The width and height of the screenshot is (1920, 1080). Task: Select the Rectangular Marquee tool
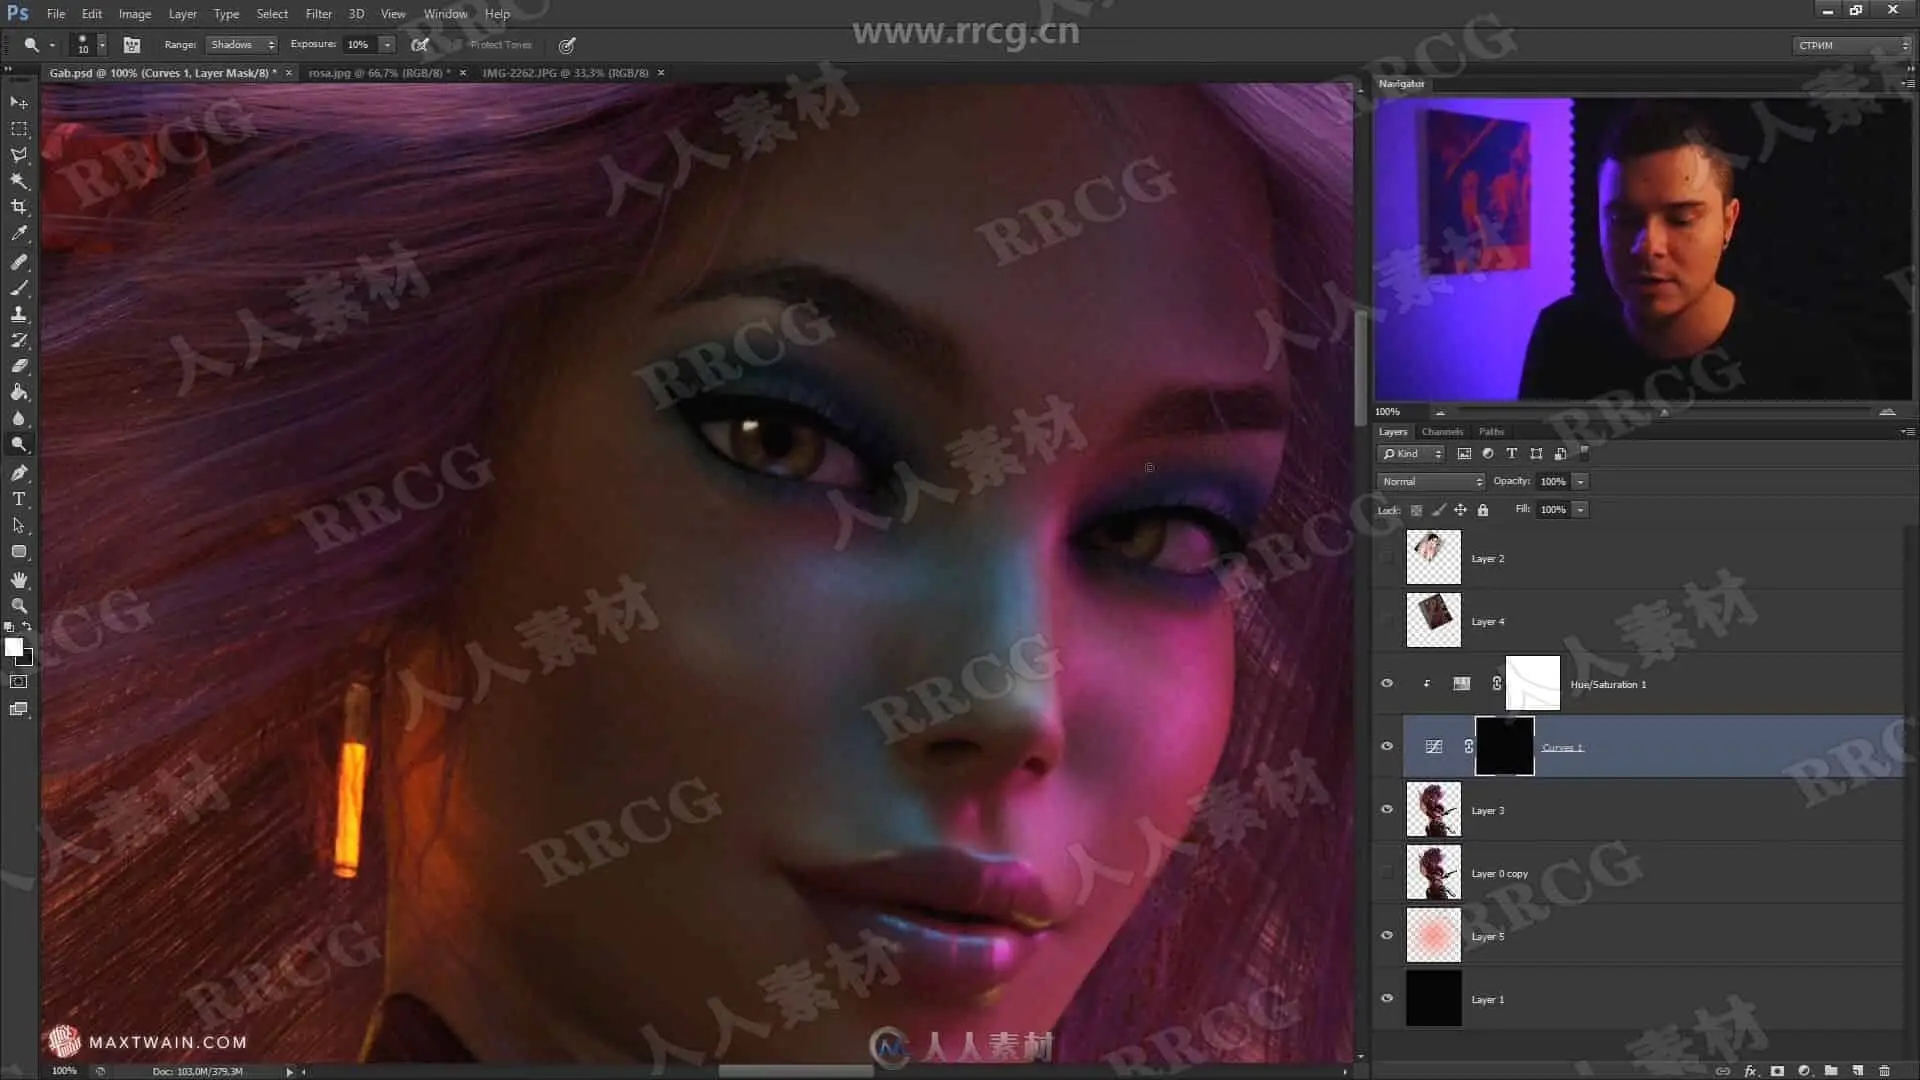click(x=19, y=129)
